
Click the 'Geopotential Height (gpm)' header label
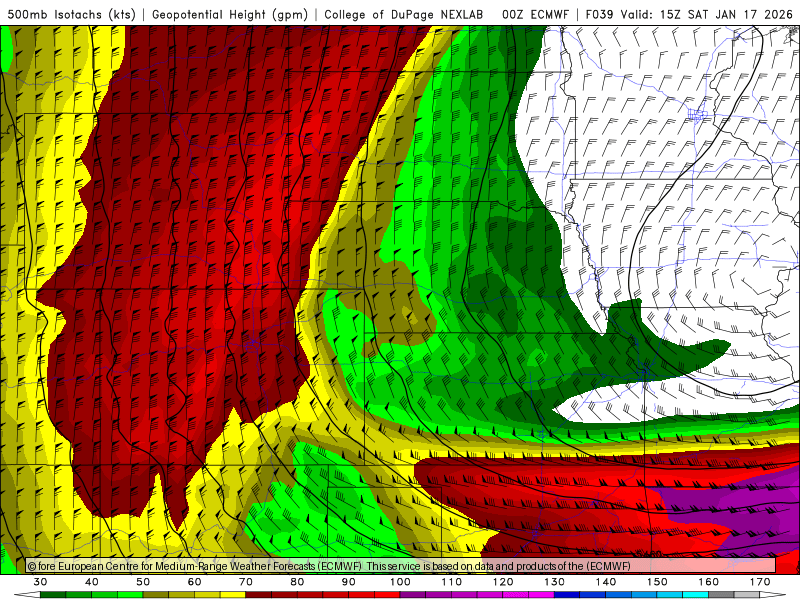coord(230,15)
